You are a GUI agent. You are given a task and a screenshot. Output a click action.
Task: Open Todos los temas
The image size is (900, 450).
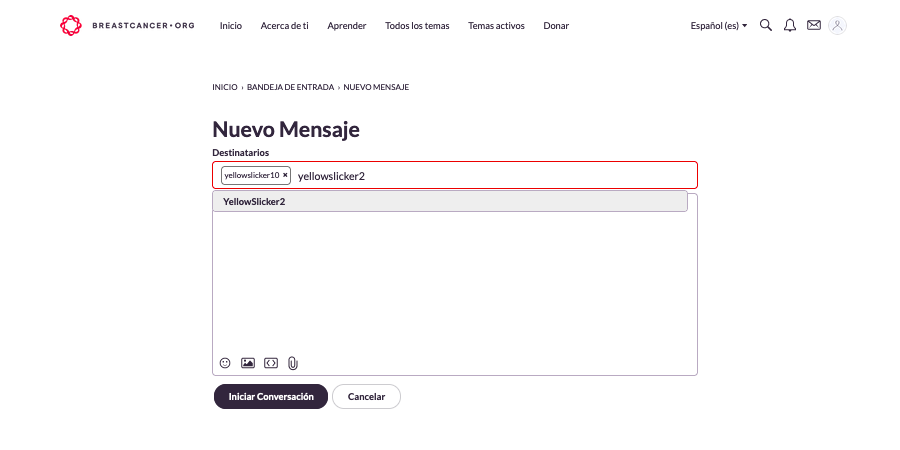tap(417, 26)
